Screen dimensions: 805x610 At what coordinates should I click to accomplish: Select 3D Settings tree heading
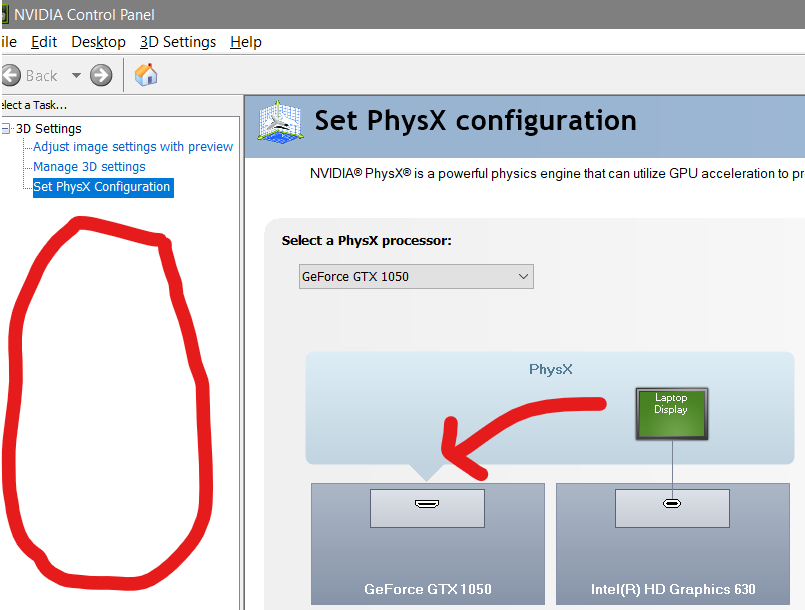point(48,128)
